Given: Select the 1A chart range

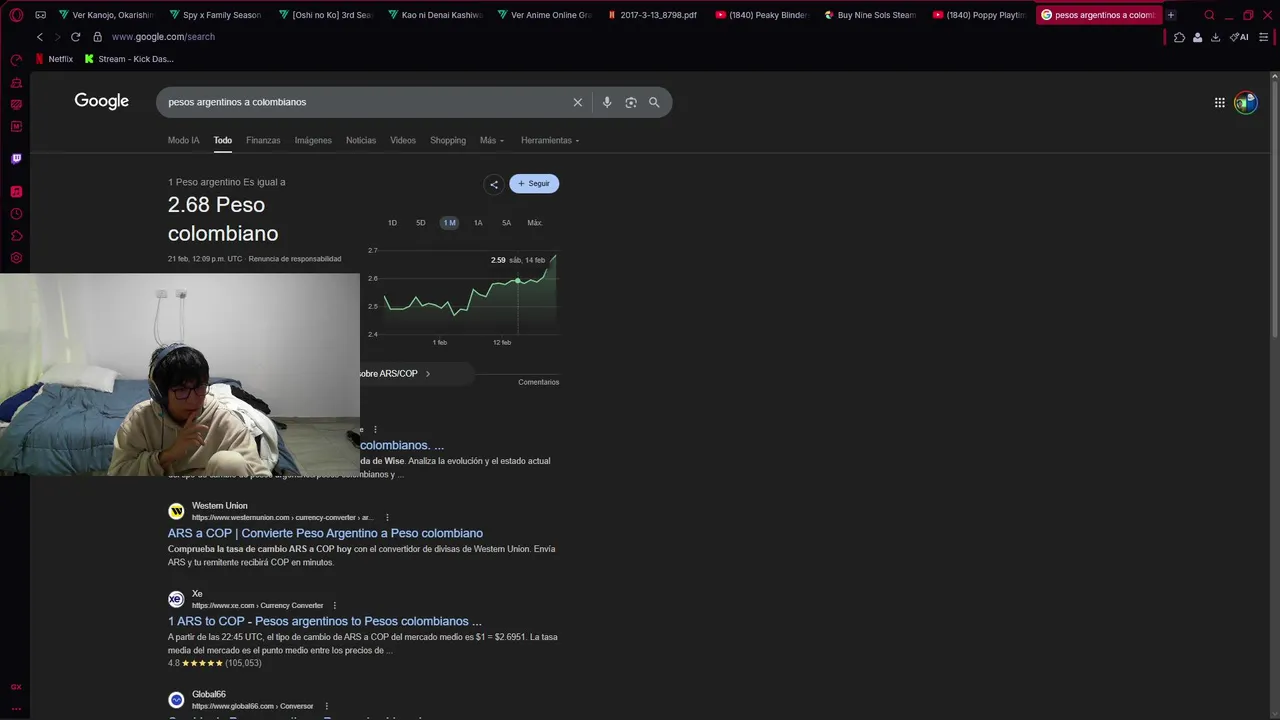Looking at the screenshot, I should point(478,223).
